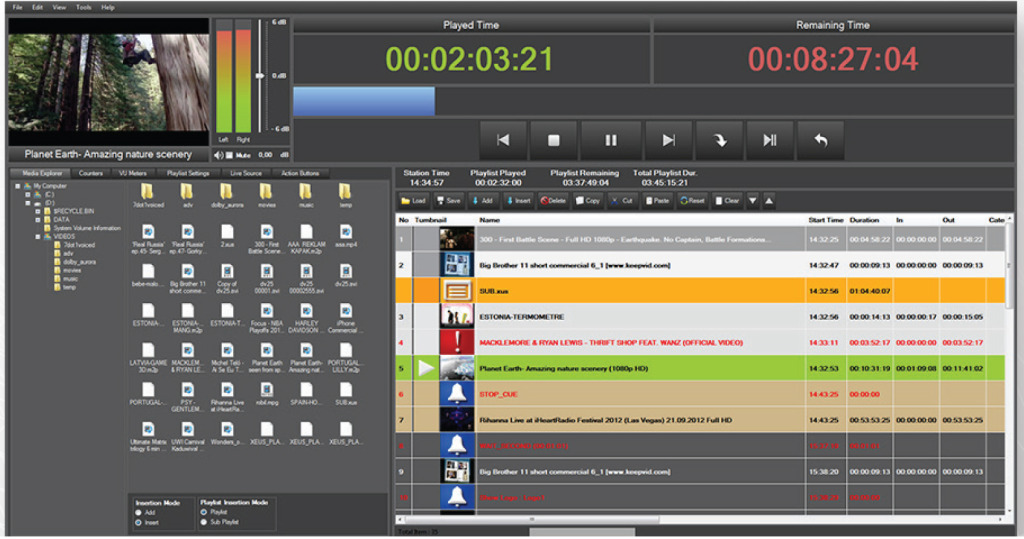Move the item up with the up arrow
Screen dimensions: 1024x539
[768, 201]
